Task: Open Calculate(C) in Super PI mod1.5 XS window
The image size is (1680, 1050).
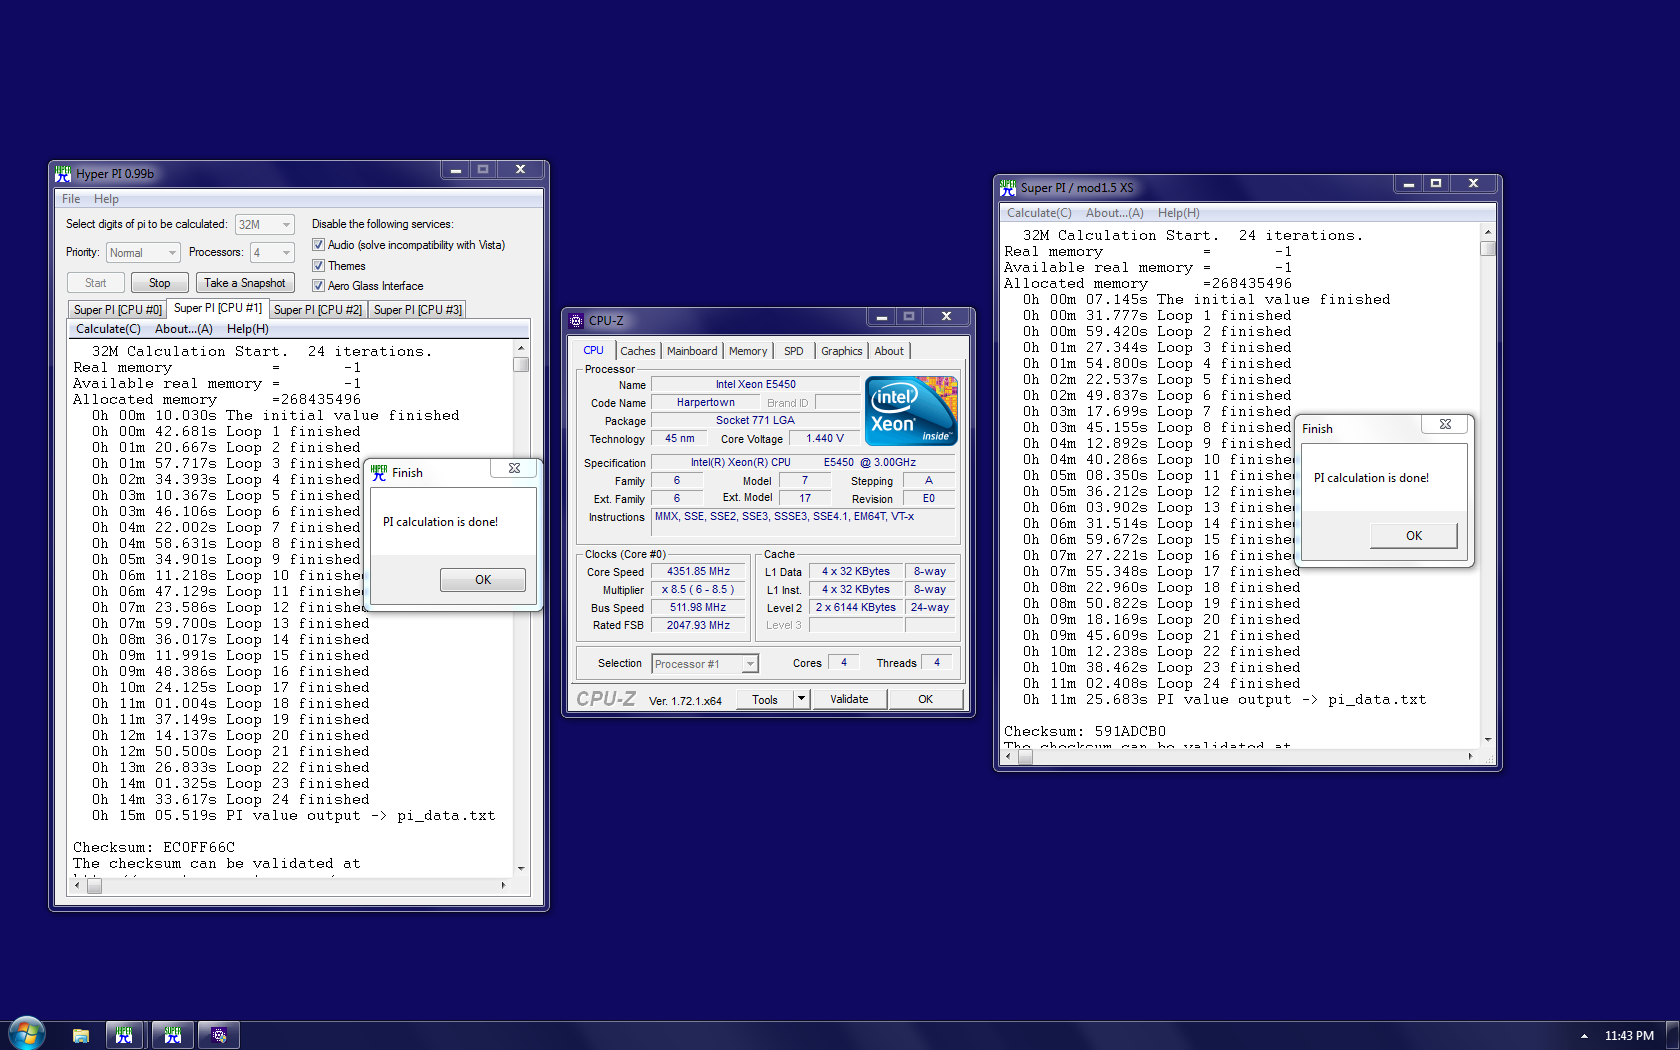Action: pyautogui.click(x=1039, y=213)
